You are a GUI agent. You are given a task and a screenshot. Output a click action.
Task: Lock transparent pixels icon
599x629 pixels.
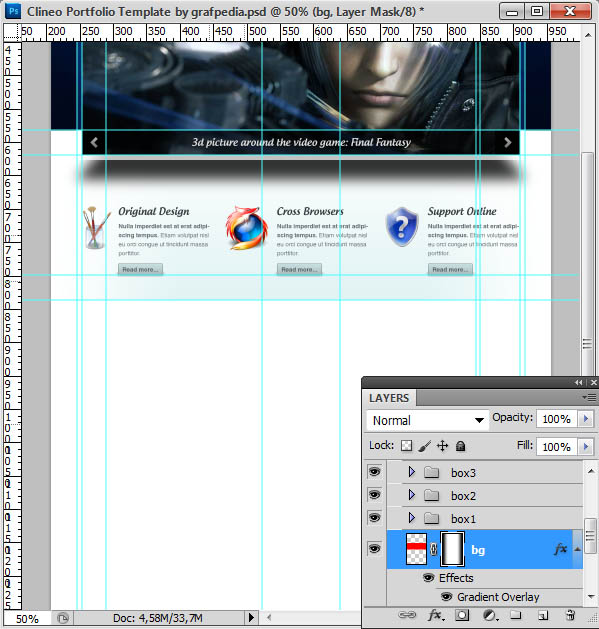406,446
